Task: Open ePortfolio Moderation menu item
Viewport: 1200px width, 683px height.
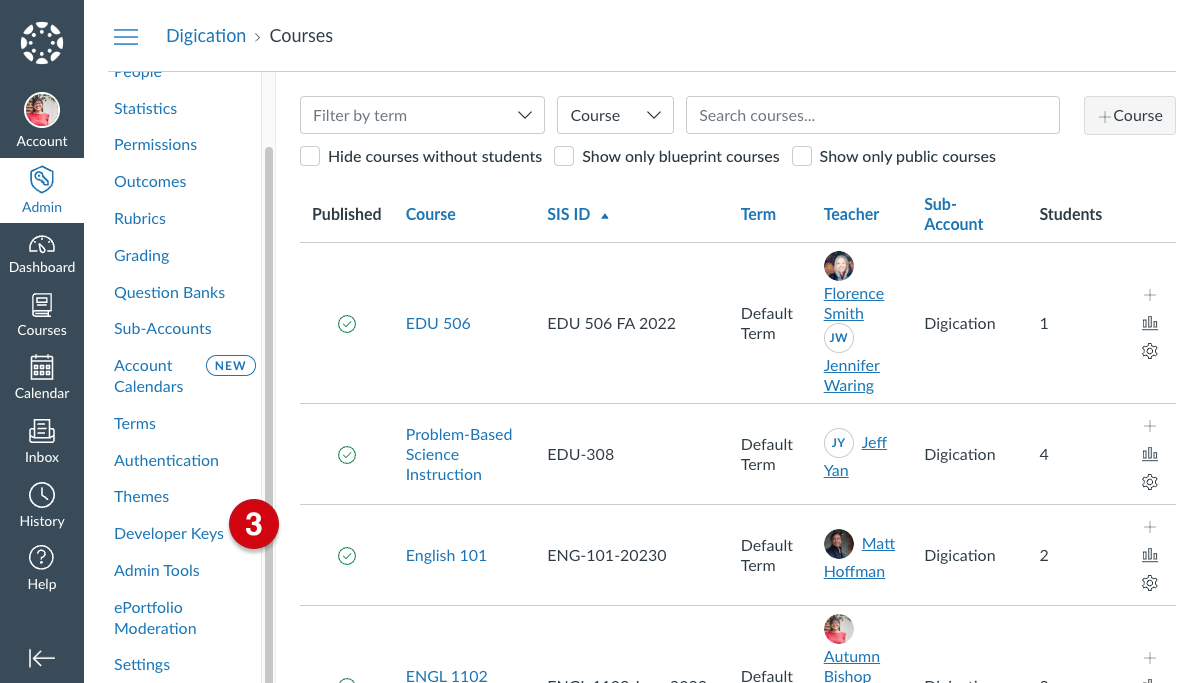Action: point(155,618)
